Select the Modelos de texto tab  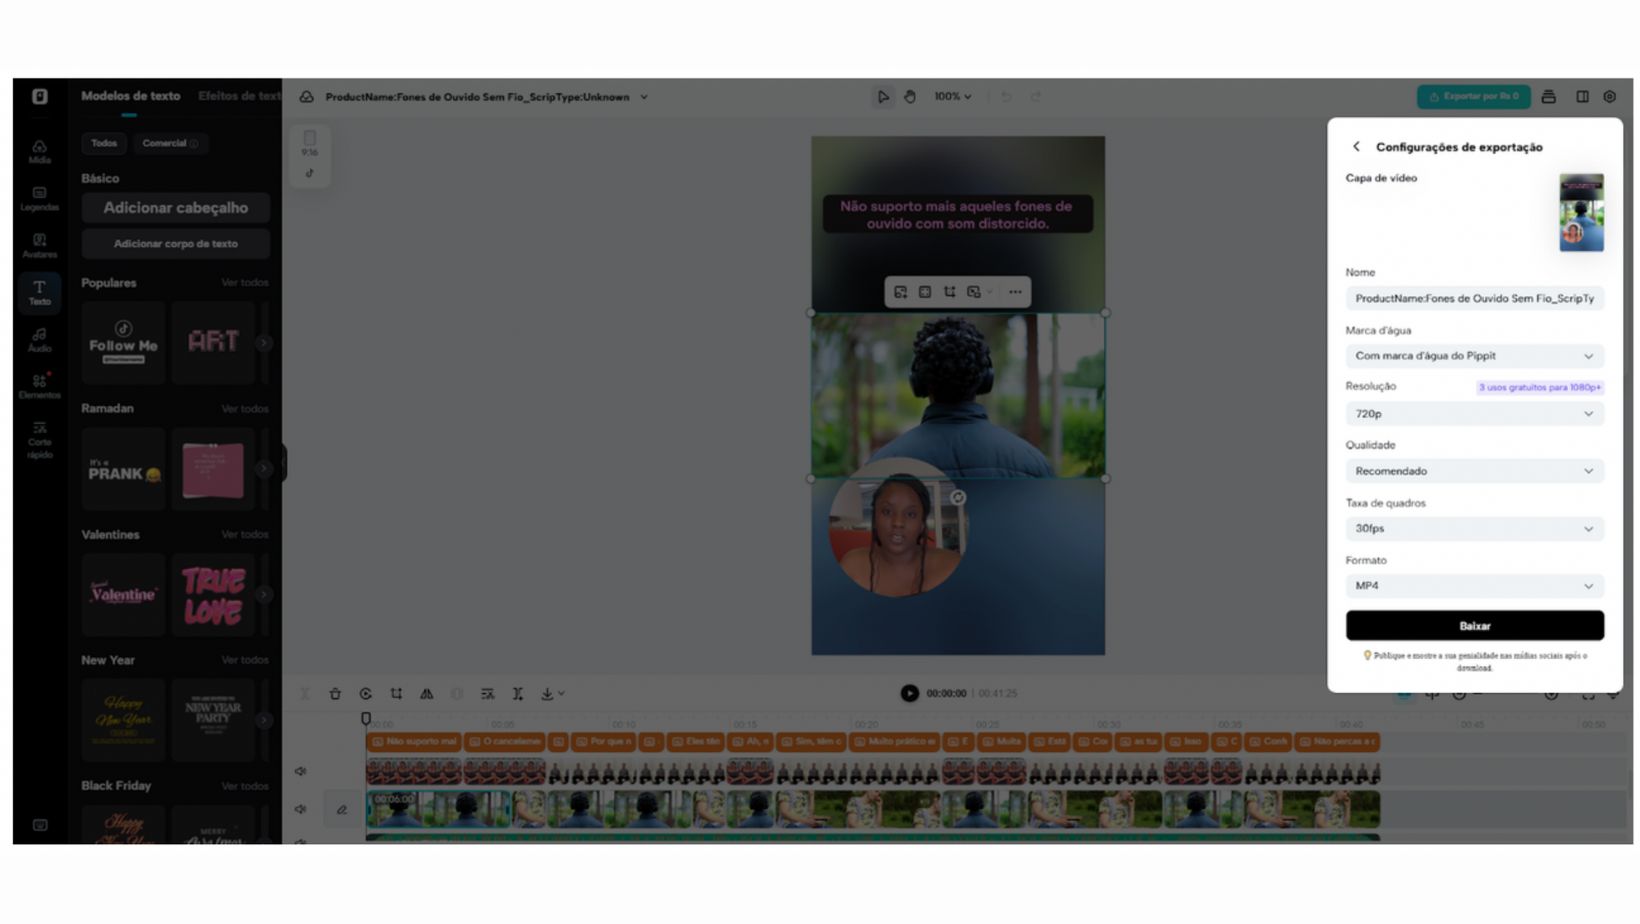click(130, 96)
